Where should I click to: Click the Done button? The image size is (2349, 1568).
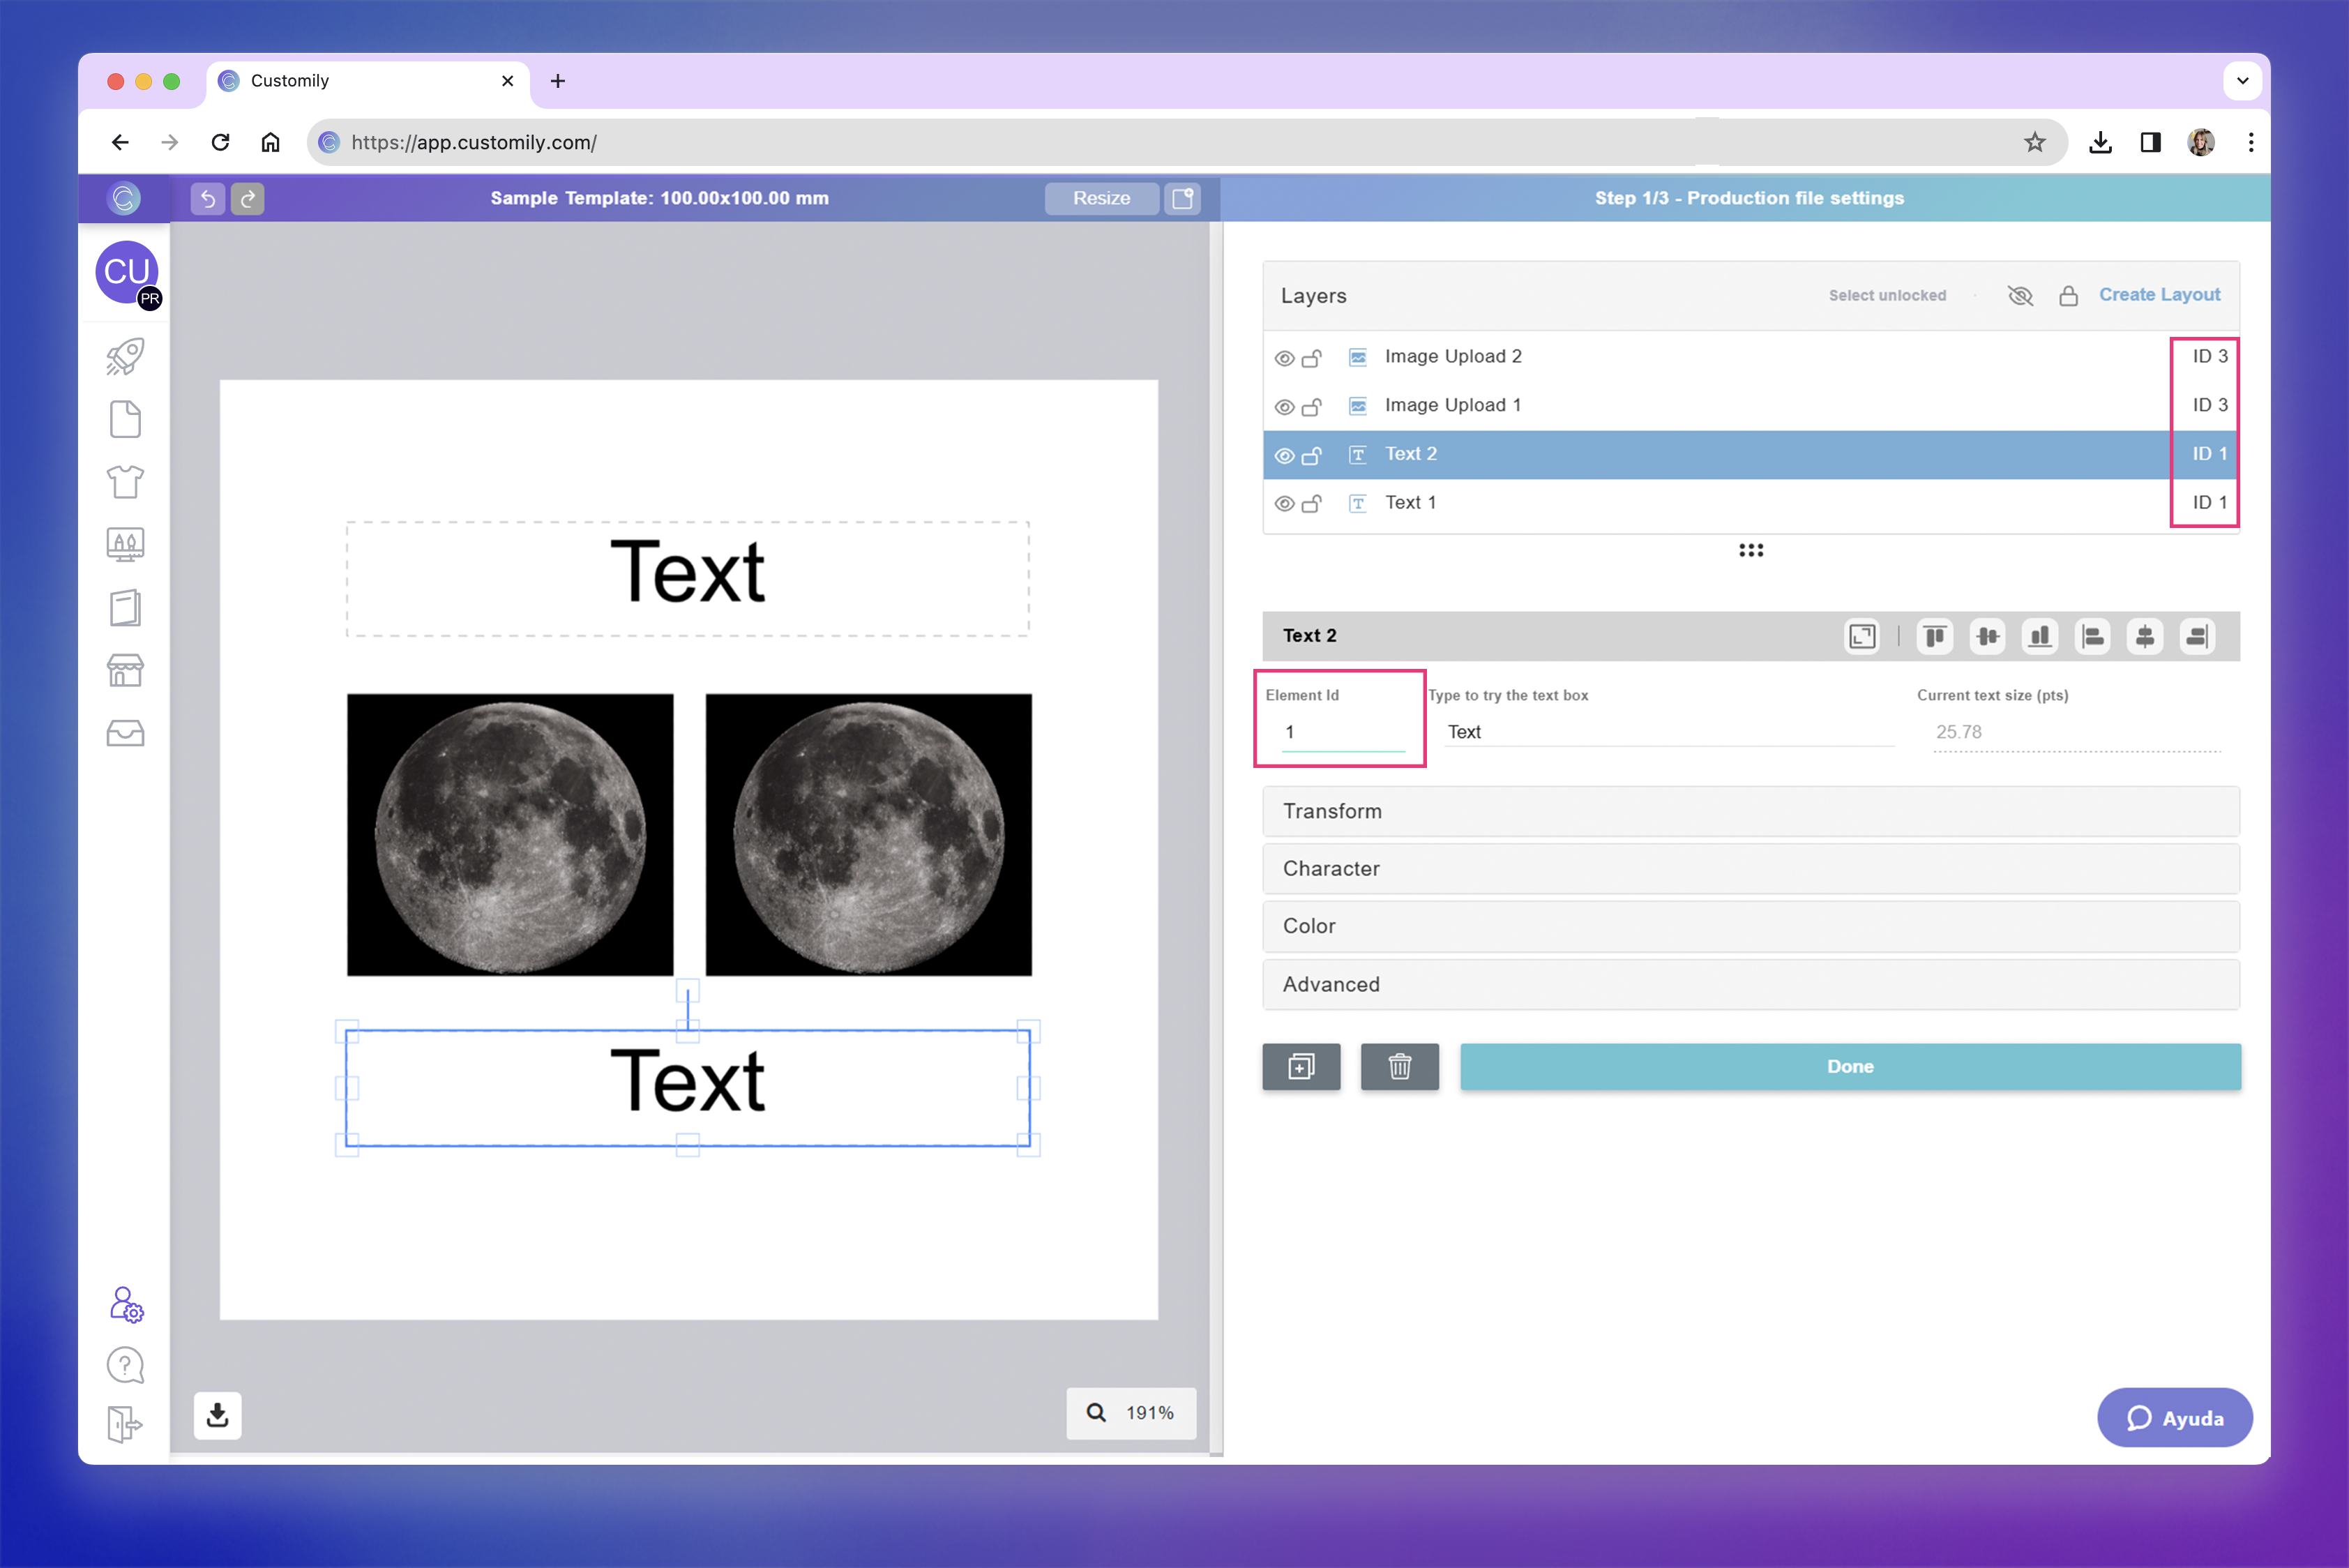coord(1849,1067)
